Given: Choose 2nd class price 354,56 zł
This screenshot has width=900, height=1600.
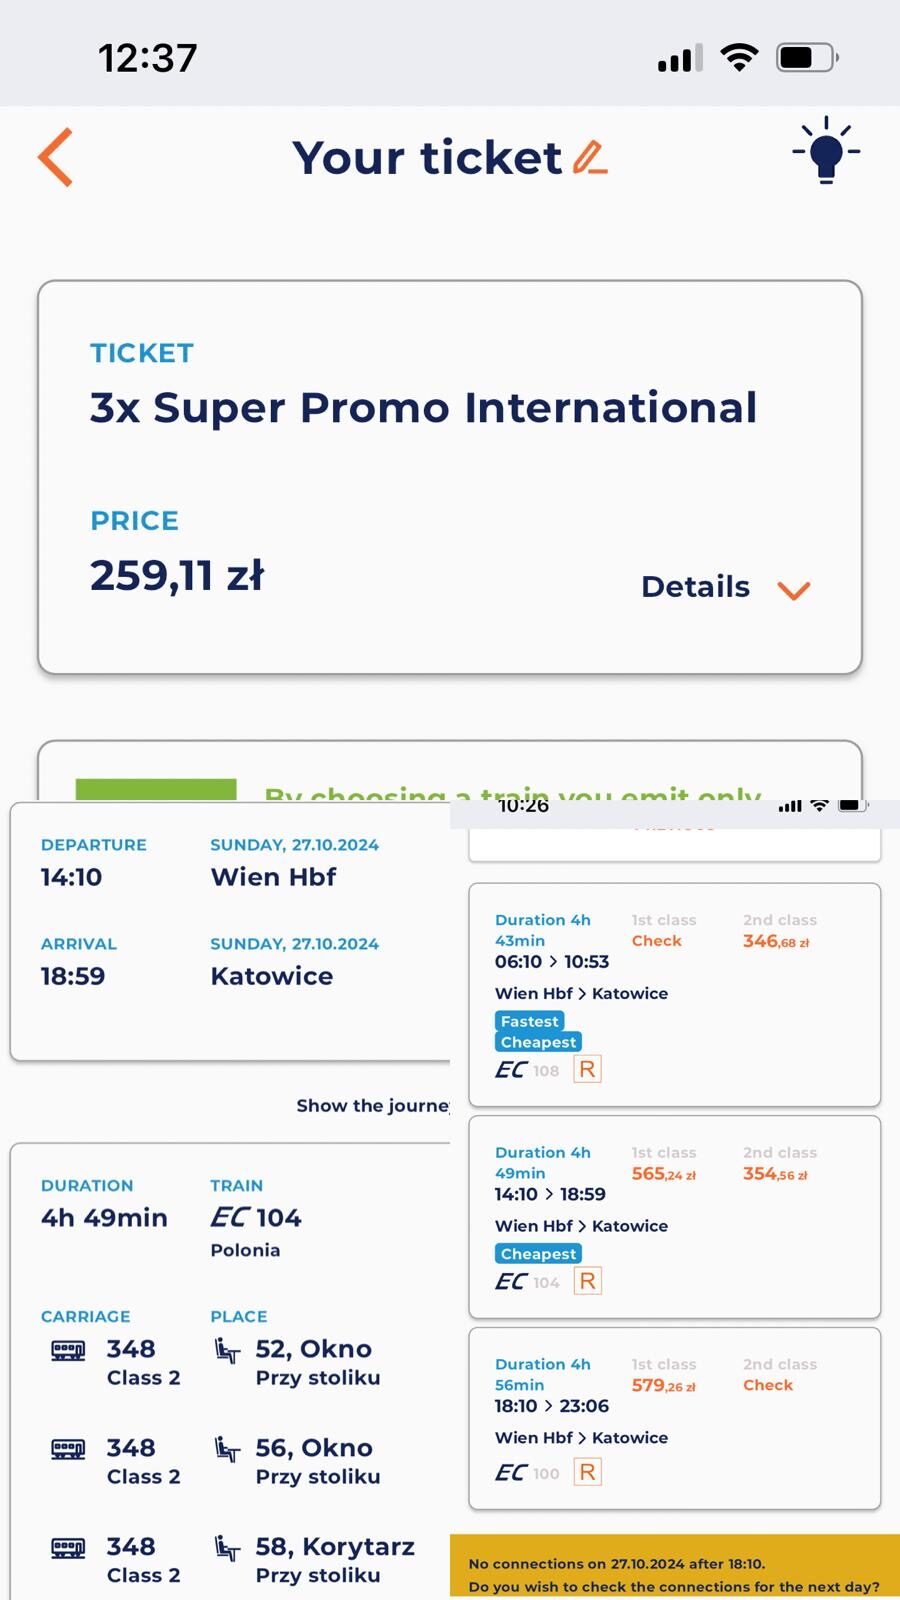Looking at the screenshot, I should click(x=775, y=1174).
